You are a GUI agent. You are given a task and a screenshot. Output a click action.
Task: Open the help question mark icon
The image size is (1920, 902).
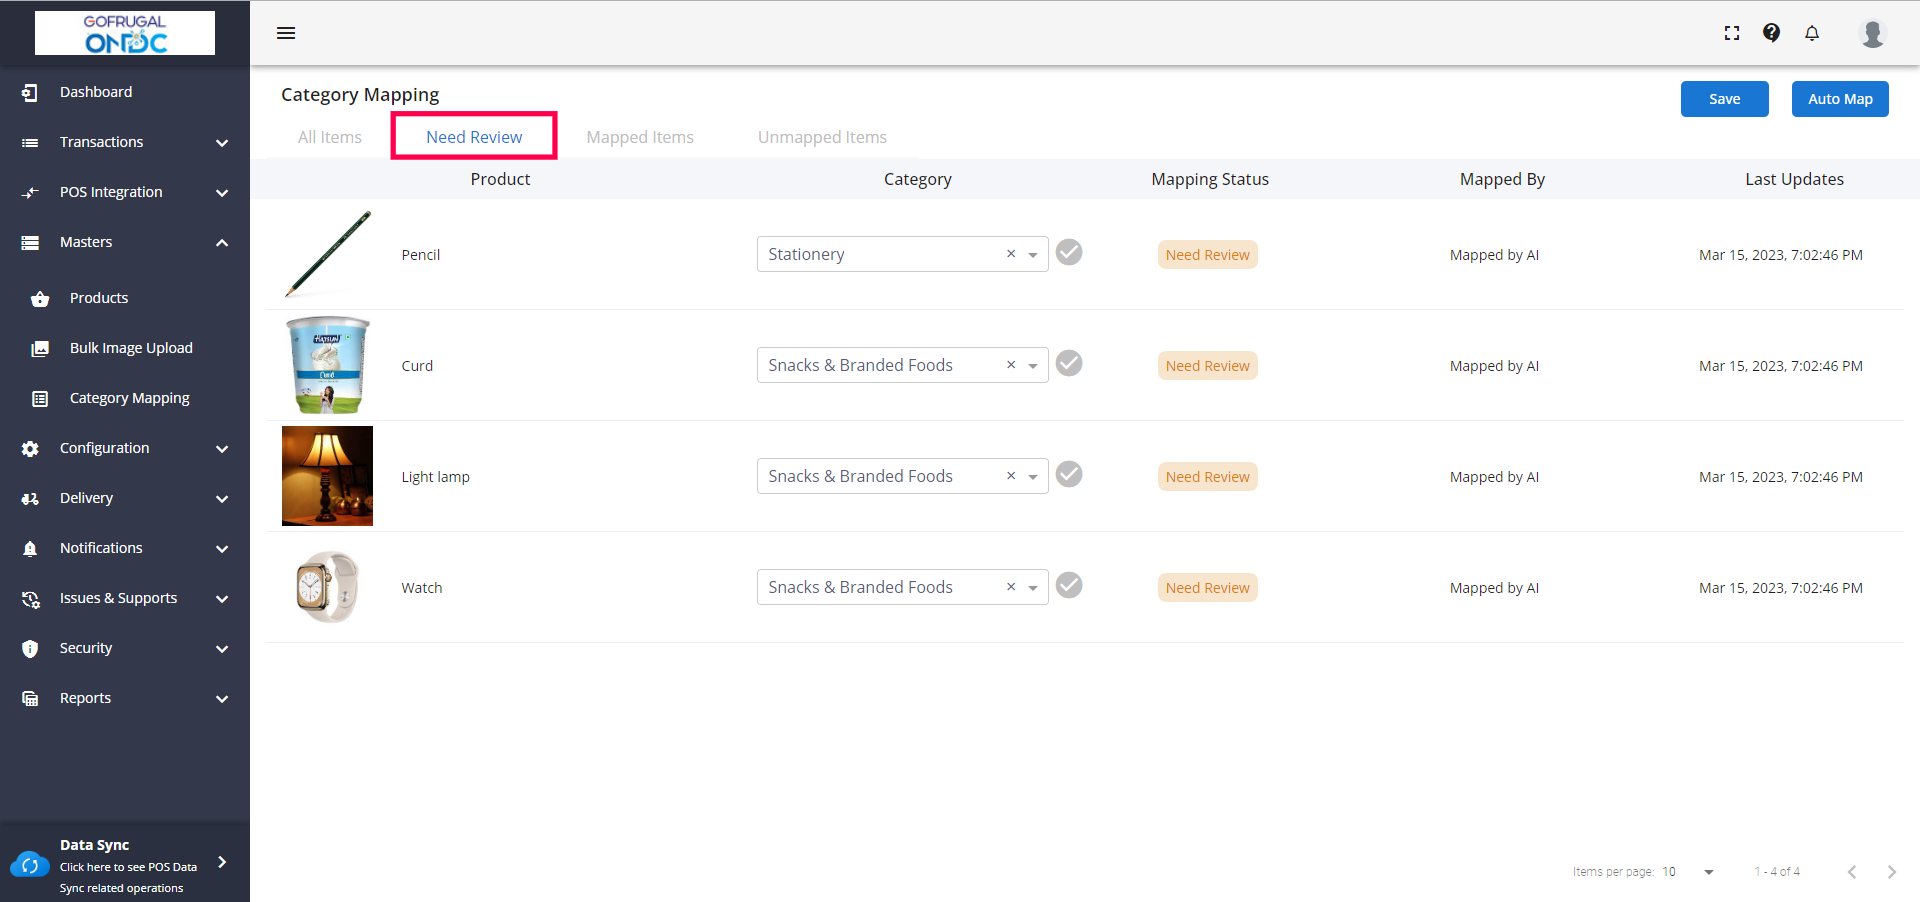point(1771,33)
